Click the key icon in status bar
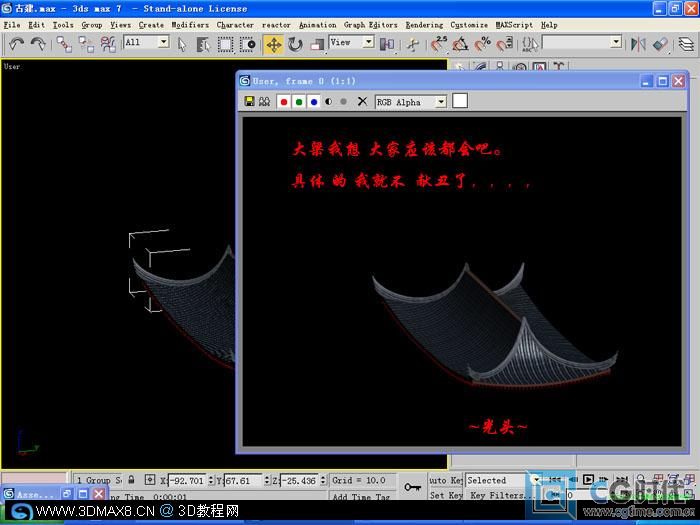The image size is (700, 525). 412,487
